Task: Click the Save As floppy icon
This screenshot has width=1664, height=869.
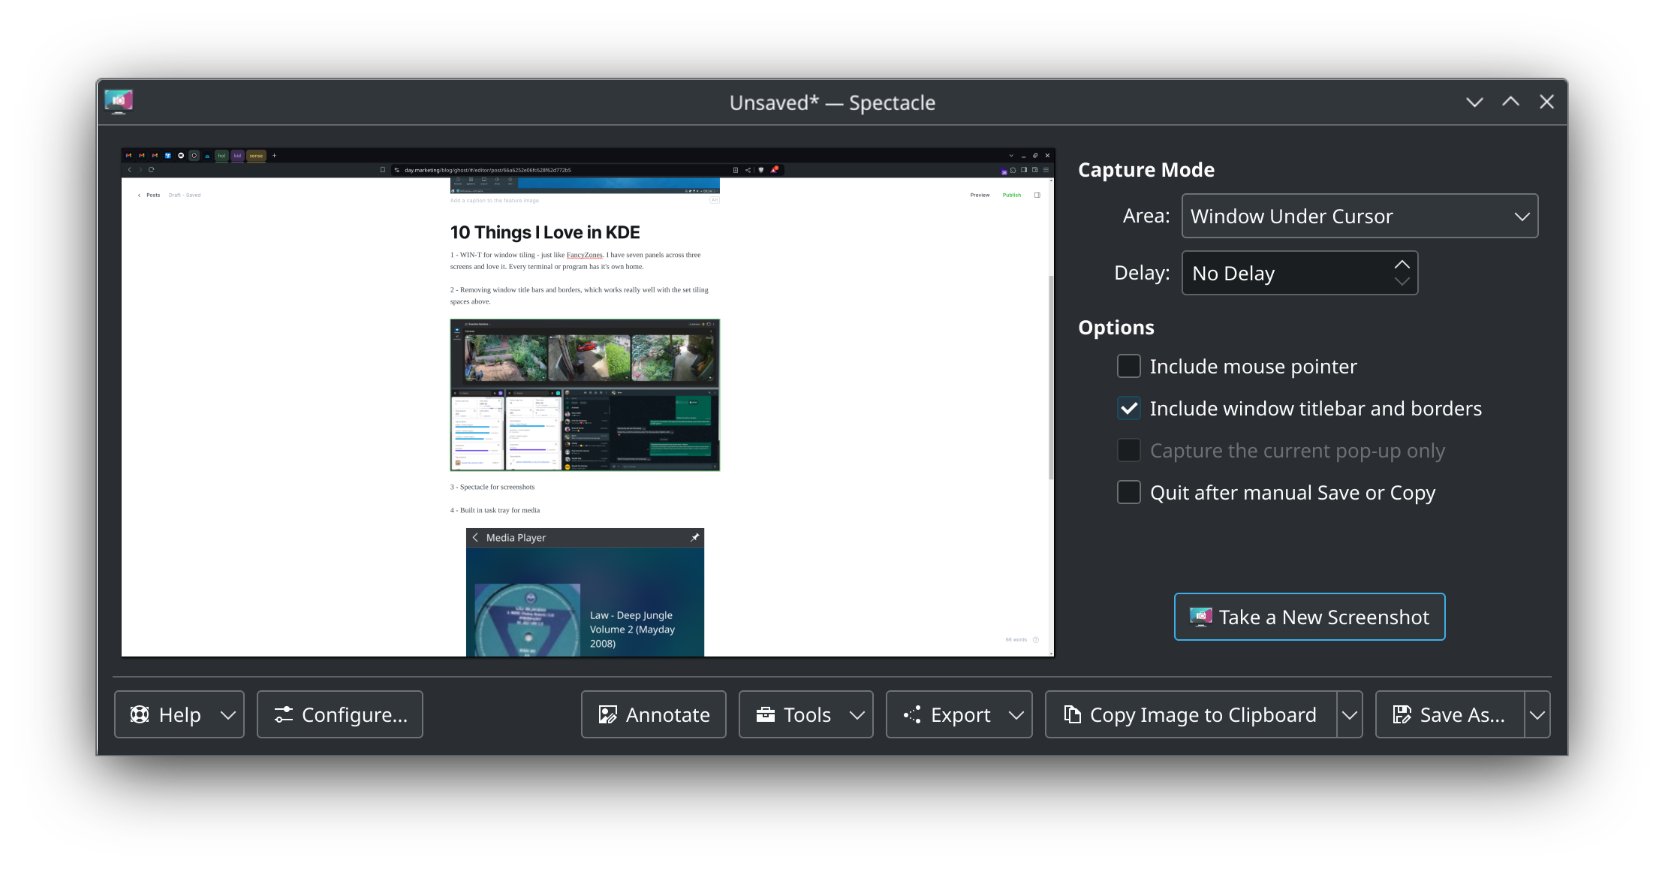Action: pos(1402,714)
